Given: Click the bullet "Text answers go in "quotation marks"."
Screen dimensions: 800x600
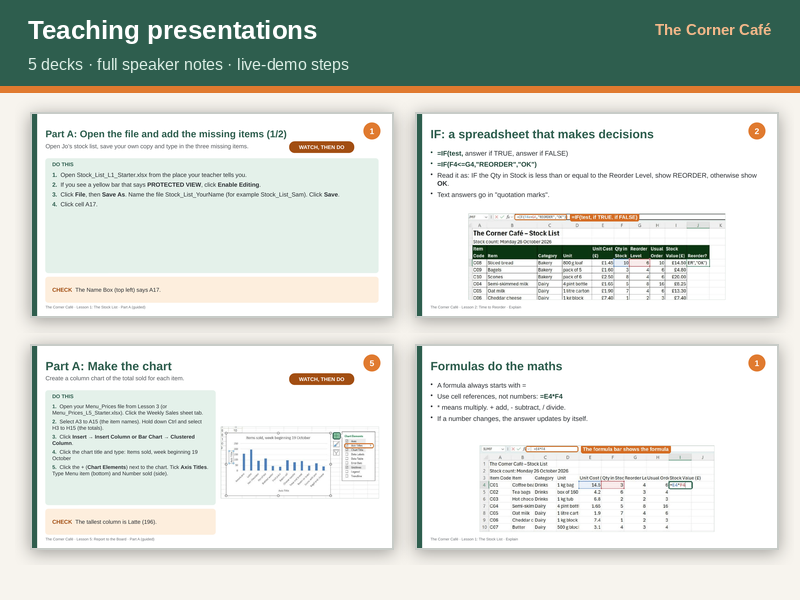Looking at the screenshot, I should tap(493, 194).
